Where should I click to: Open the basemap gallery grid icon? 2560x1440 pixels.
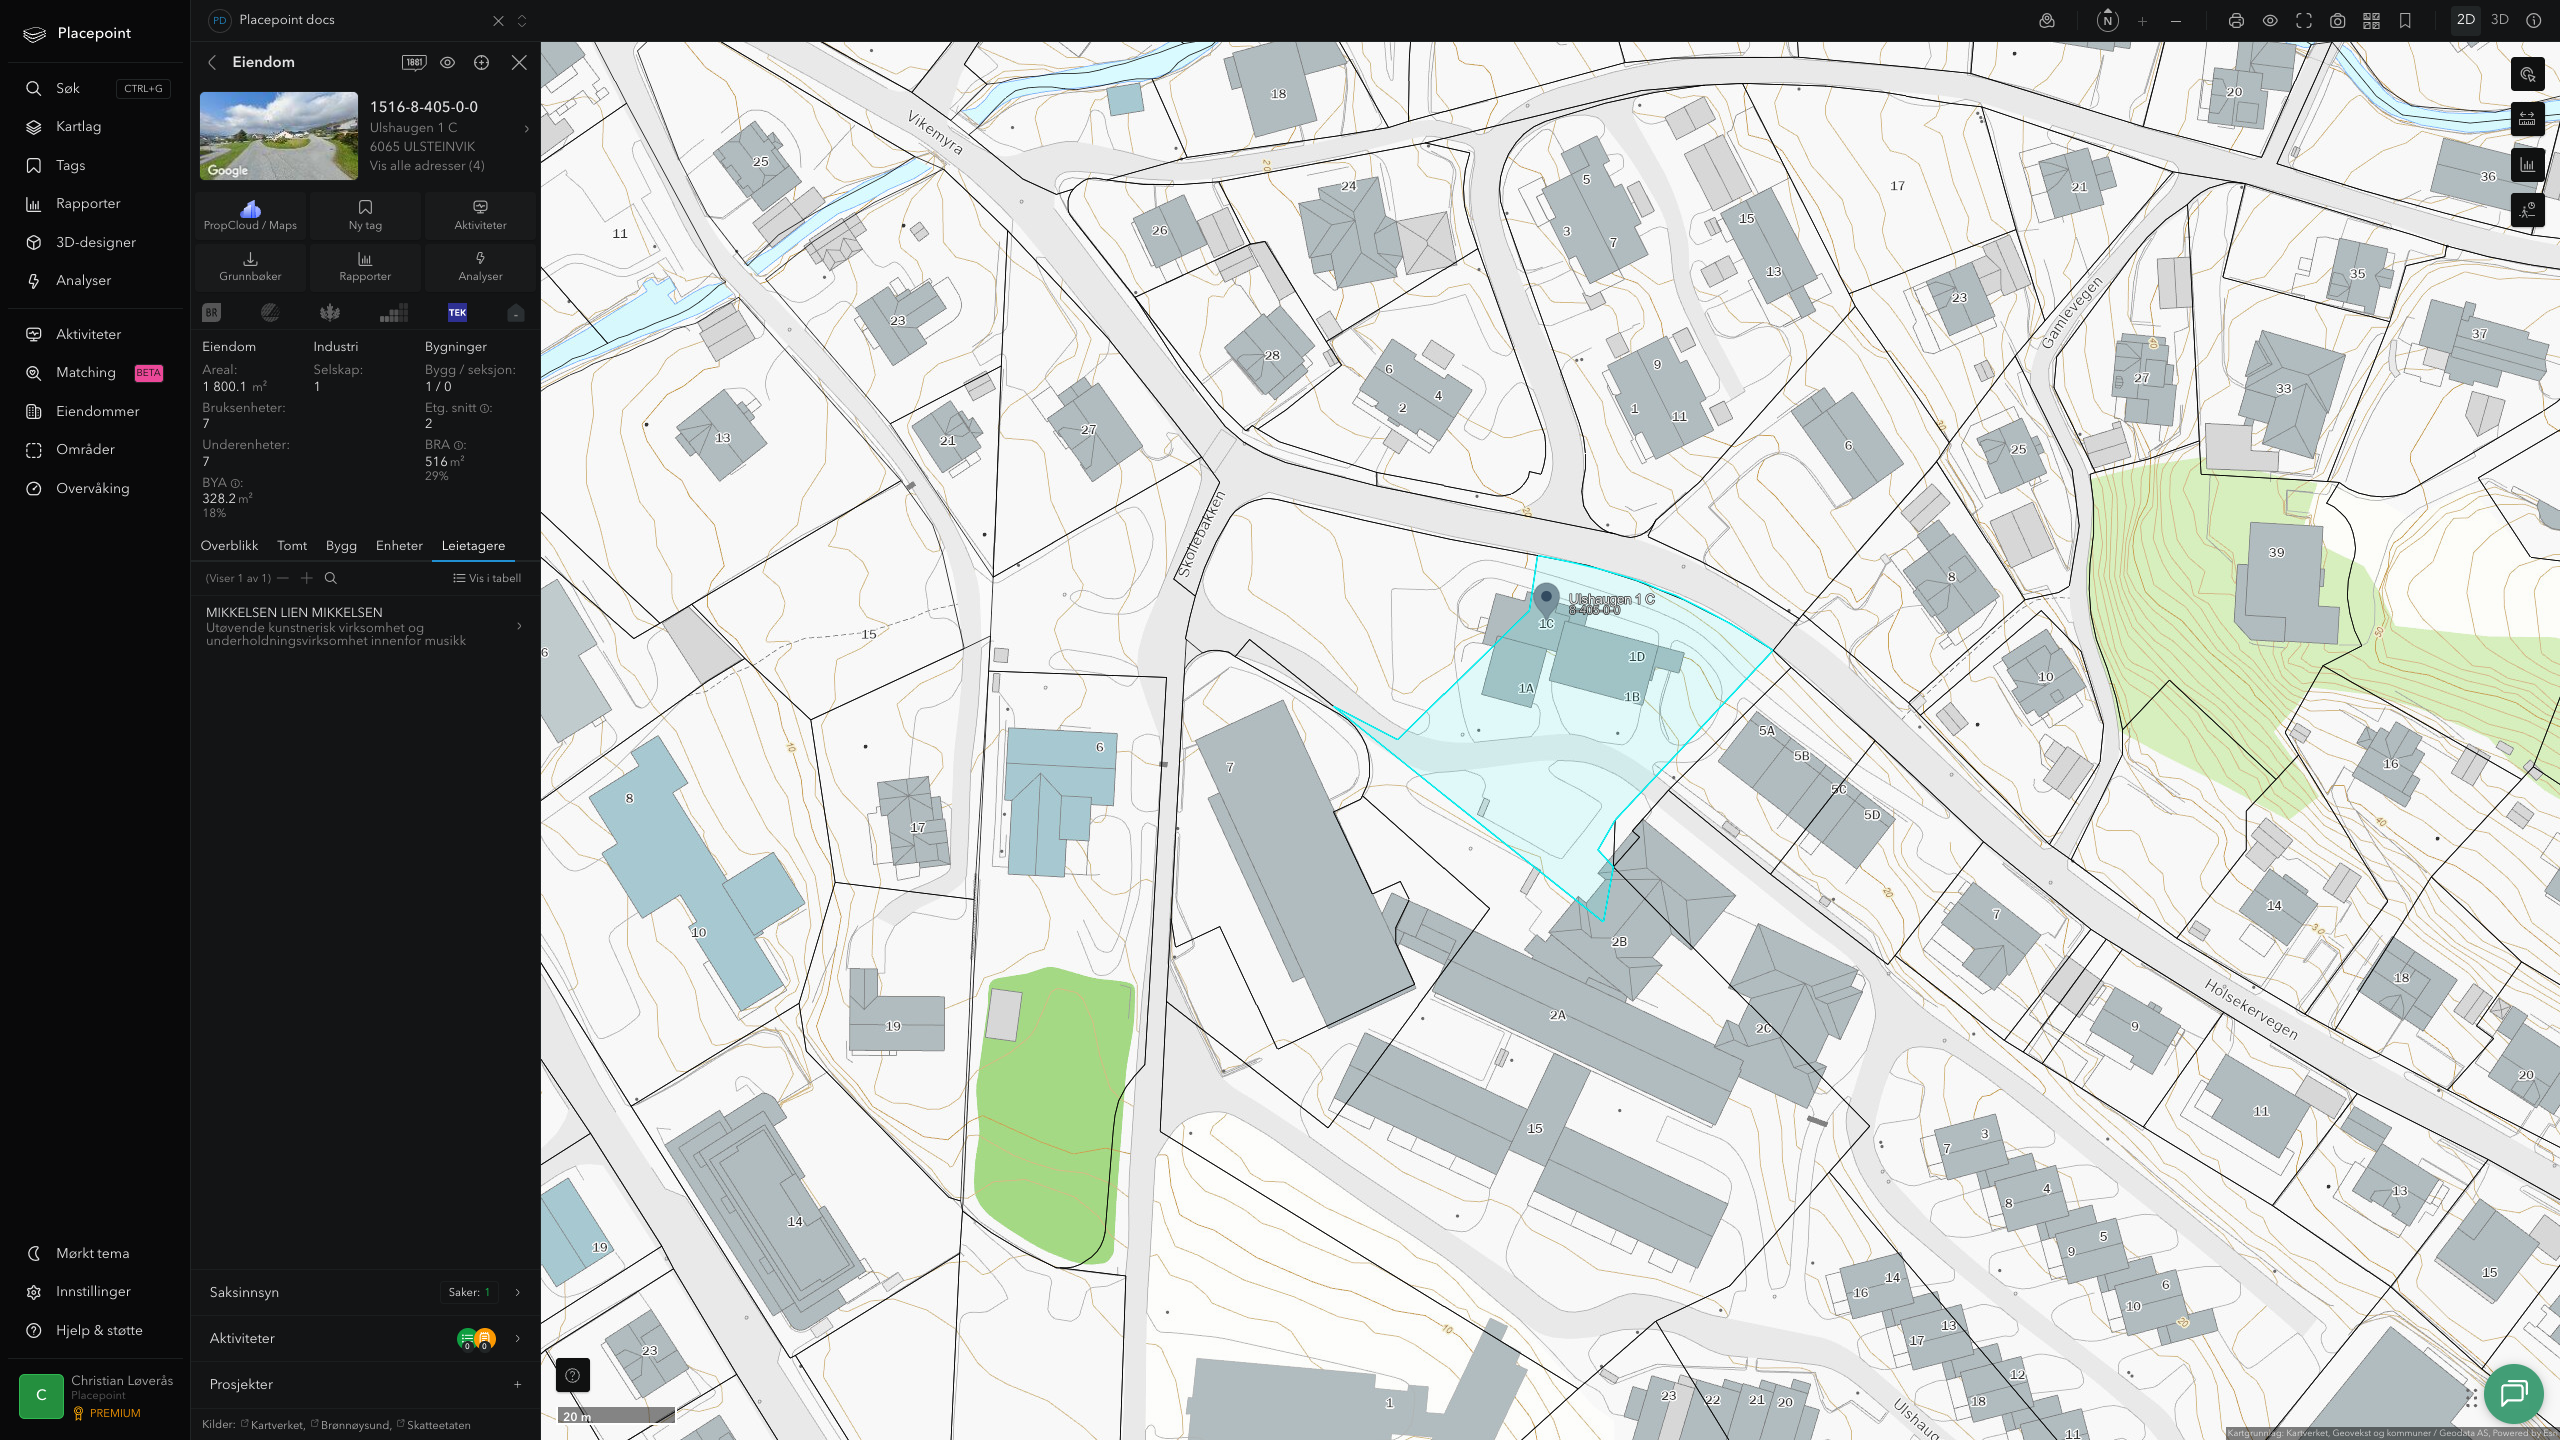pyautogui.click(x=2371, y=21)
